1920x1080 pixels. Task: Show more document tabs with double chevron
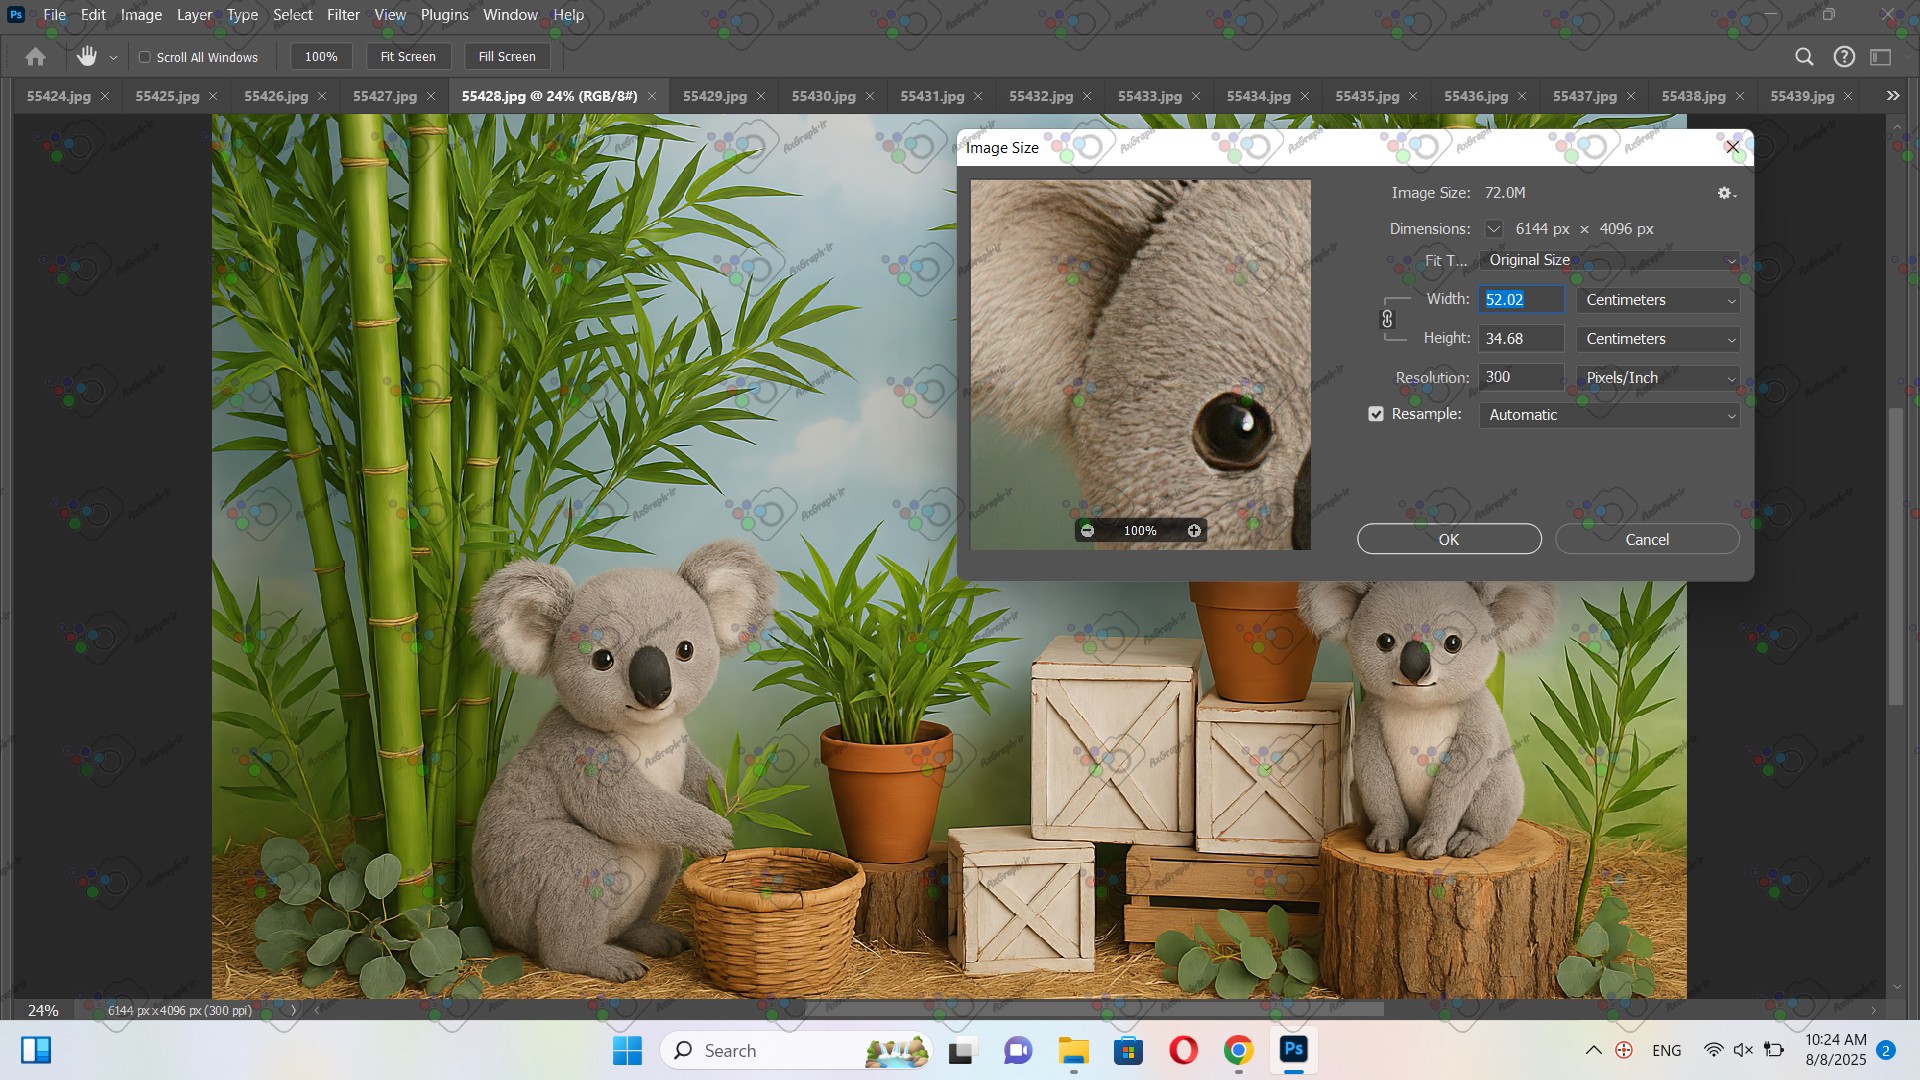(1892, 96)
